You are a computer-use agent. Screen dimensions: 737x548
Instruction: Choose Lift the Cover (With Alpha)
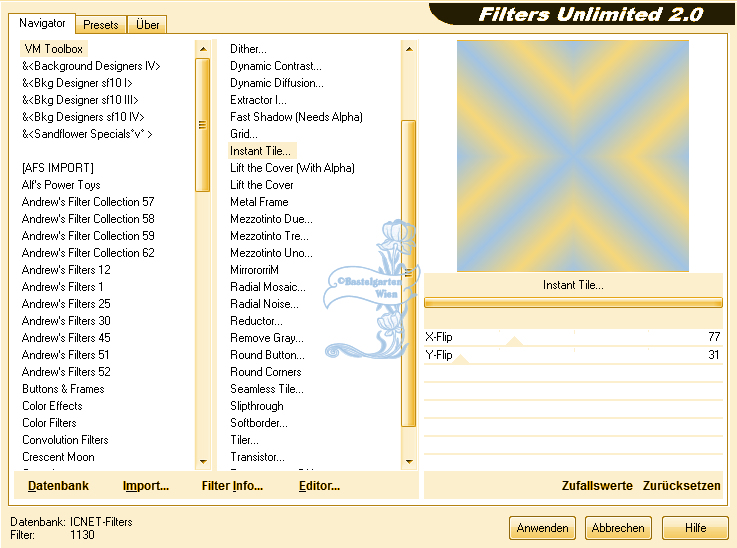click(292, 168)
